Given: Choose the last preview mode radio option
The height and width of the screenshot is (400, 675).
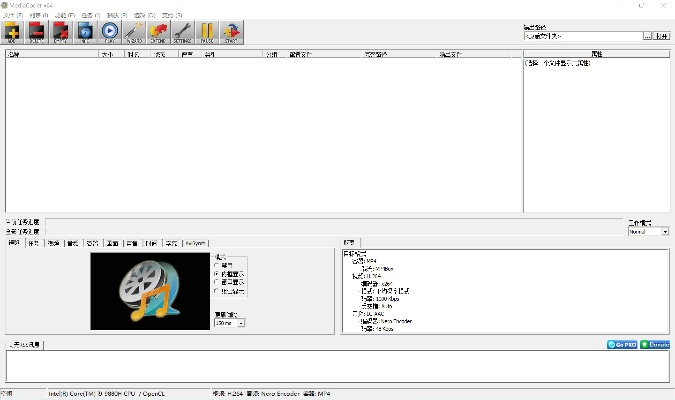Looking at the screenshot, I should (216, 291).
